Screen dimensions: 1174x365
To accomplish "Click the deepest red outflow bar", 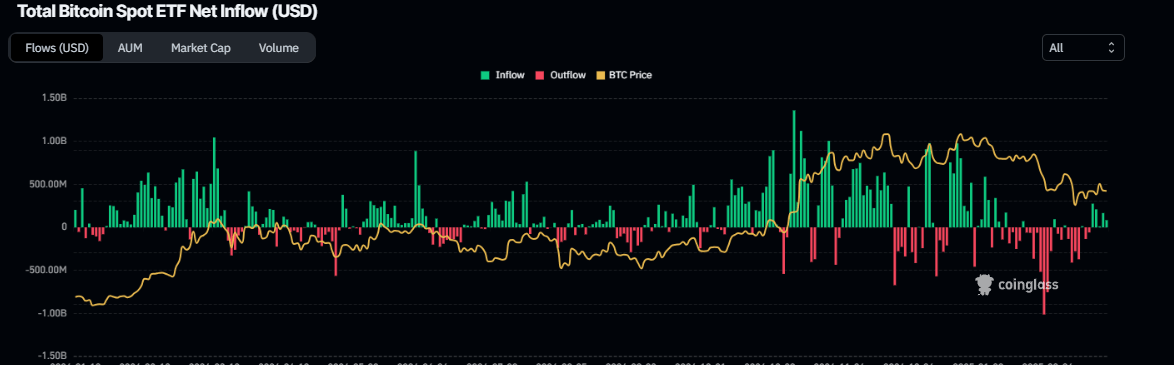I will pos(1044,271).
